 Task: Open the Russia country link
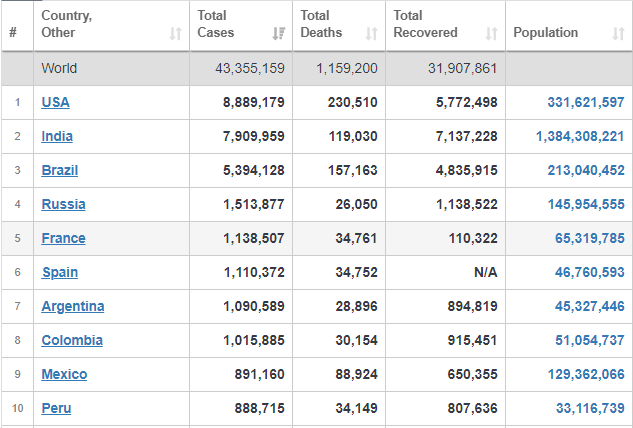pos(63,204)
